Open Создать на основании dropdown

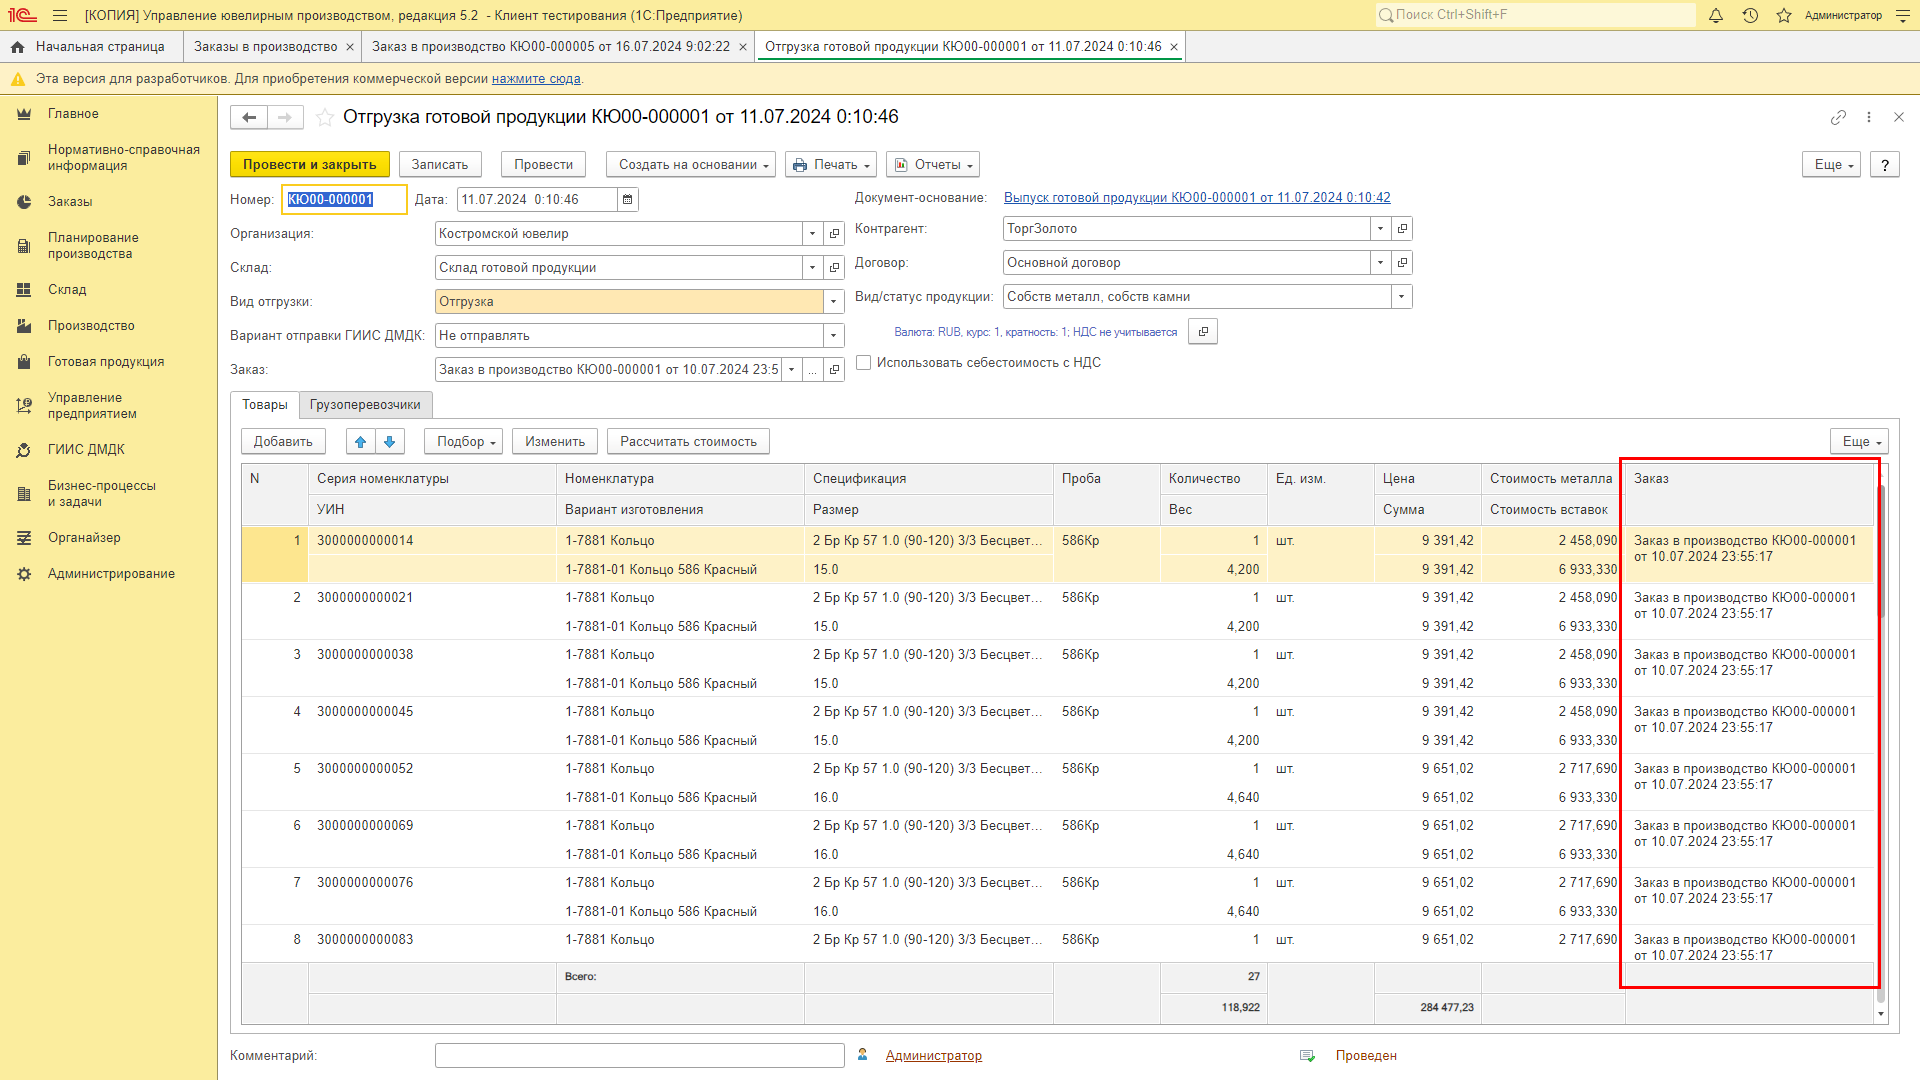pos(691,165)
